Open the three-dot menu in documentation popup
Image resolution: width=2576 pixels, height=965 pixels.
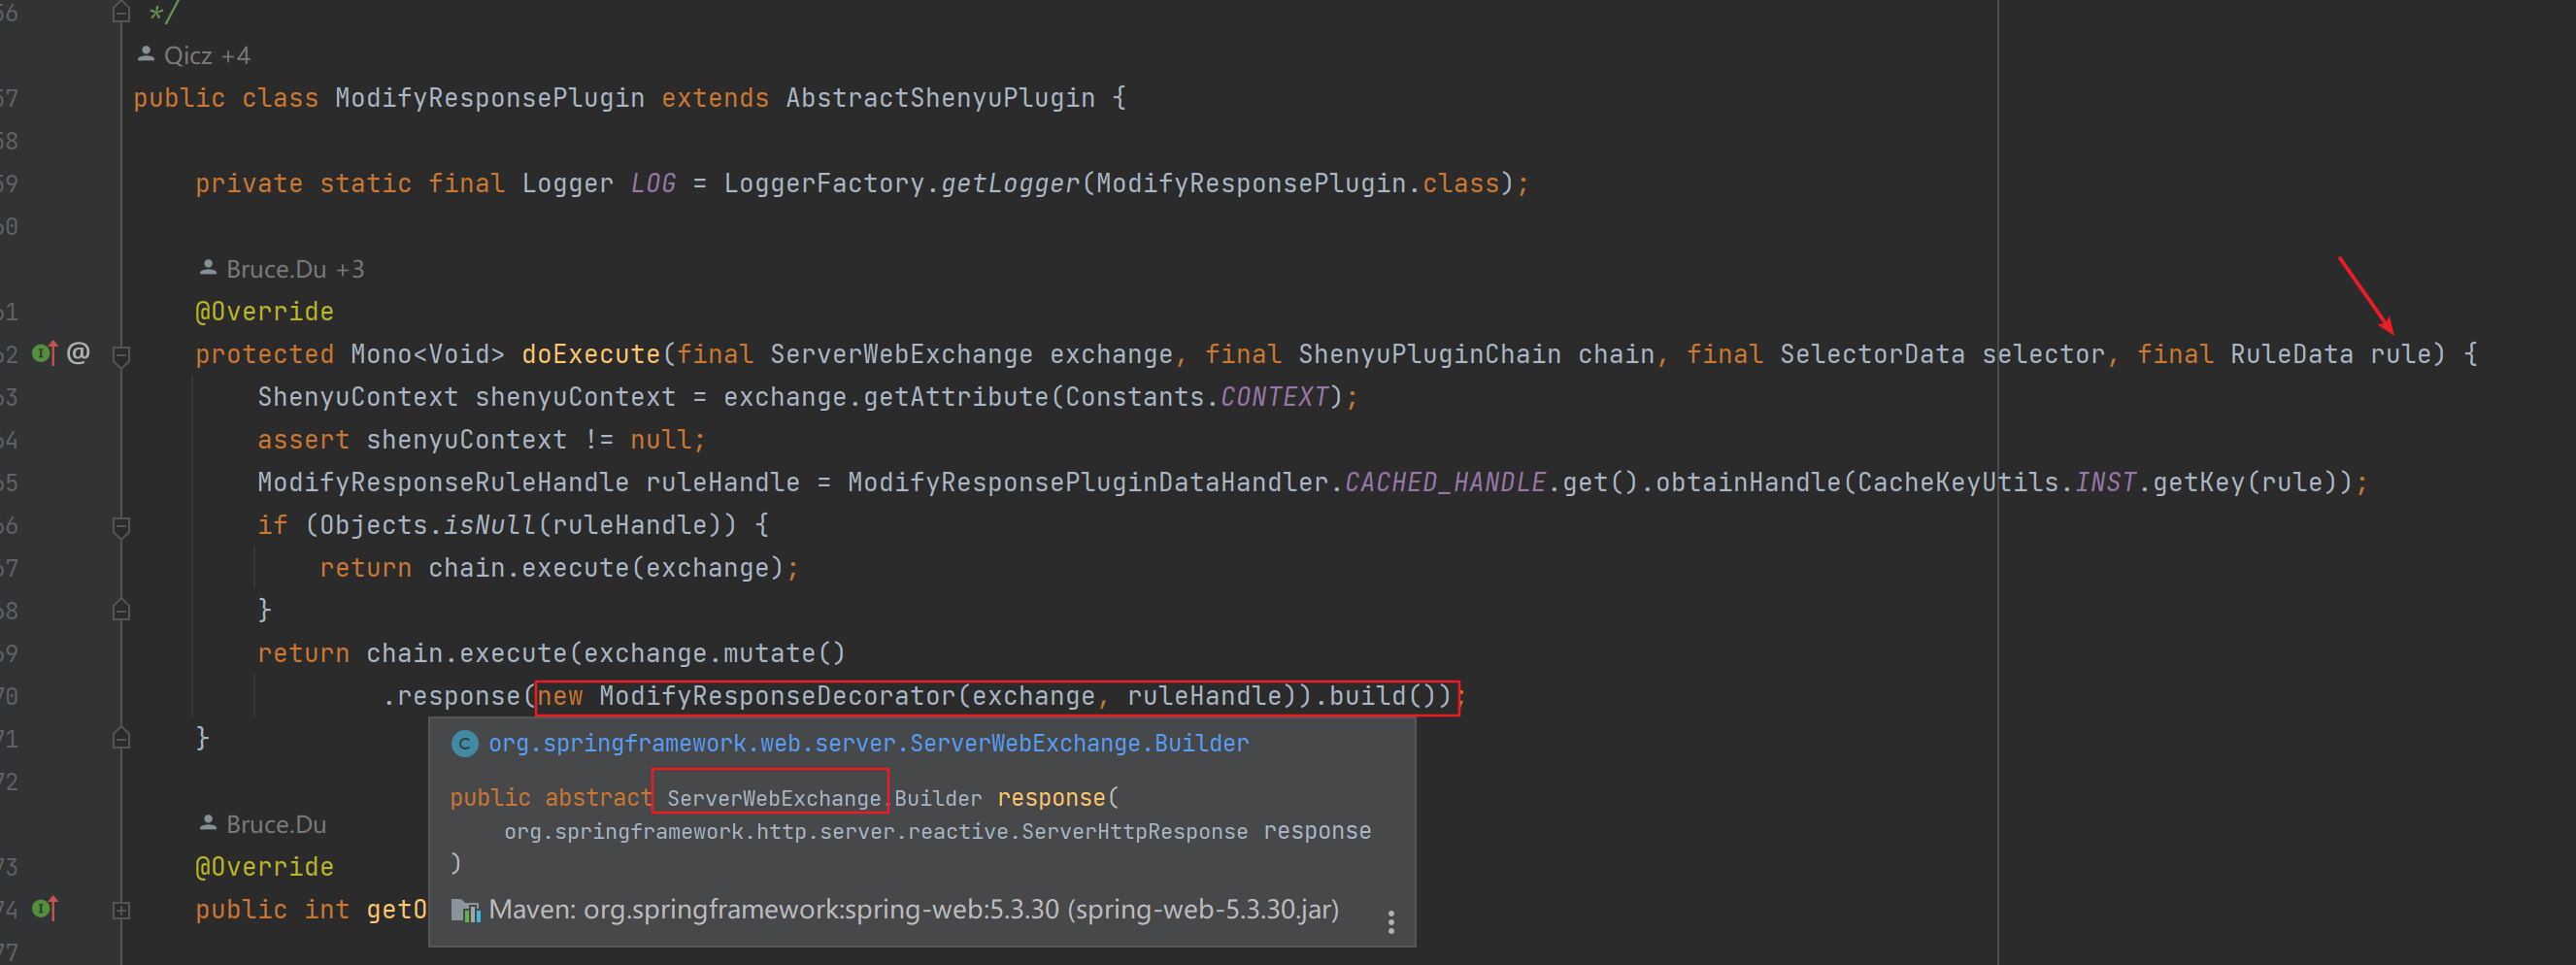pyautogui.click(x=1391, y=922)
